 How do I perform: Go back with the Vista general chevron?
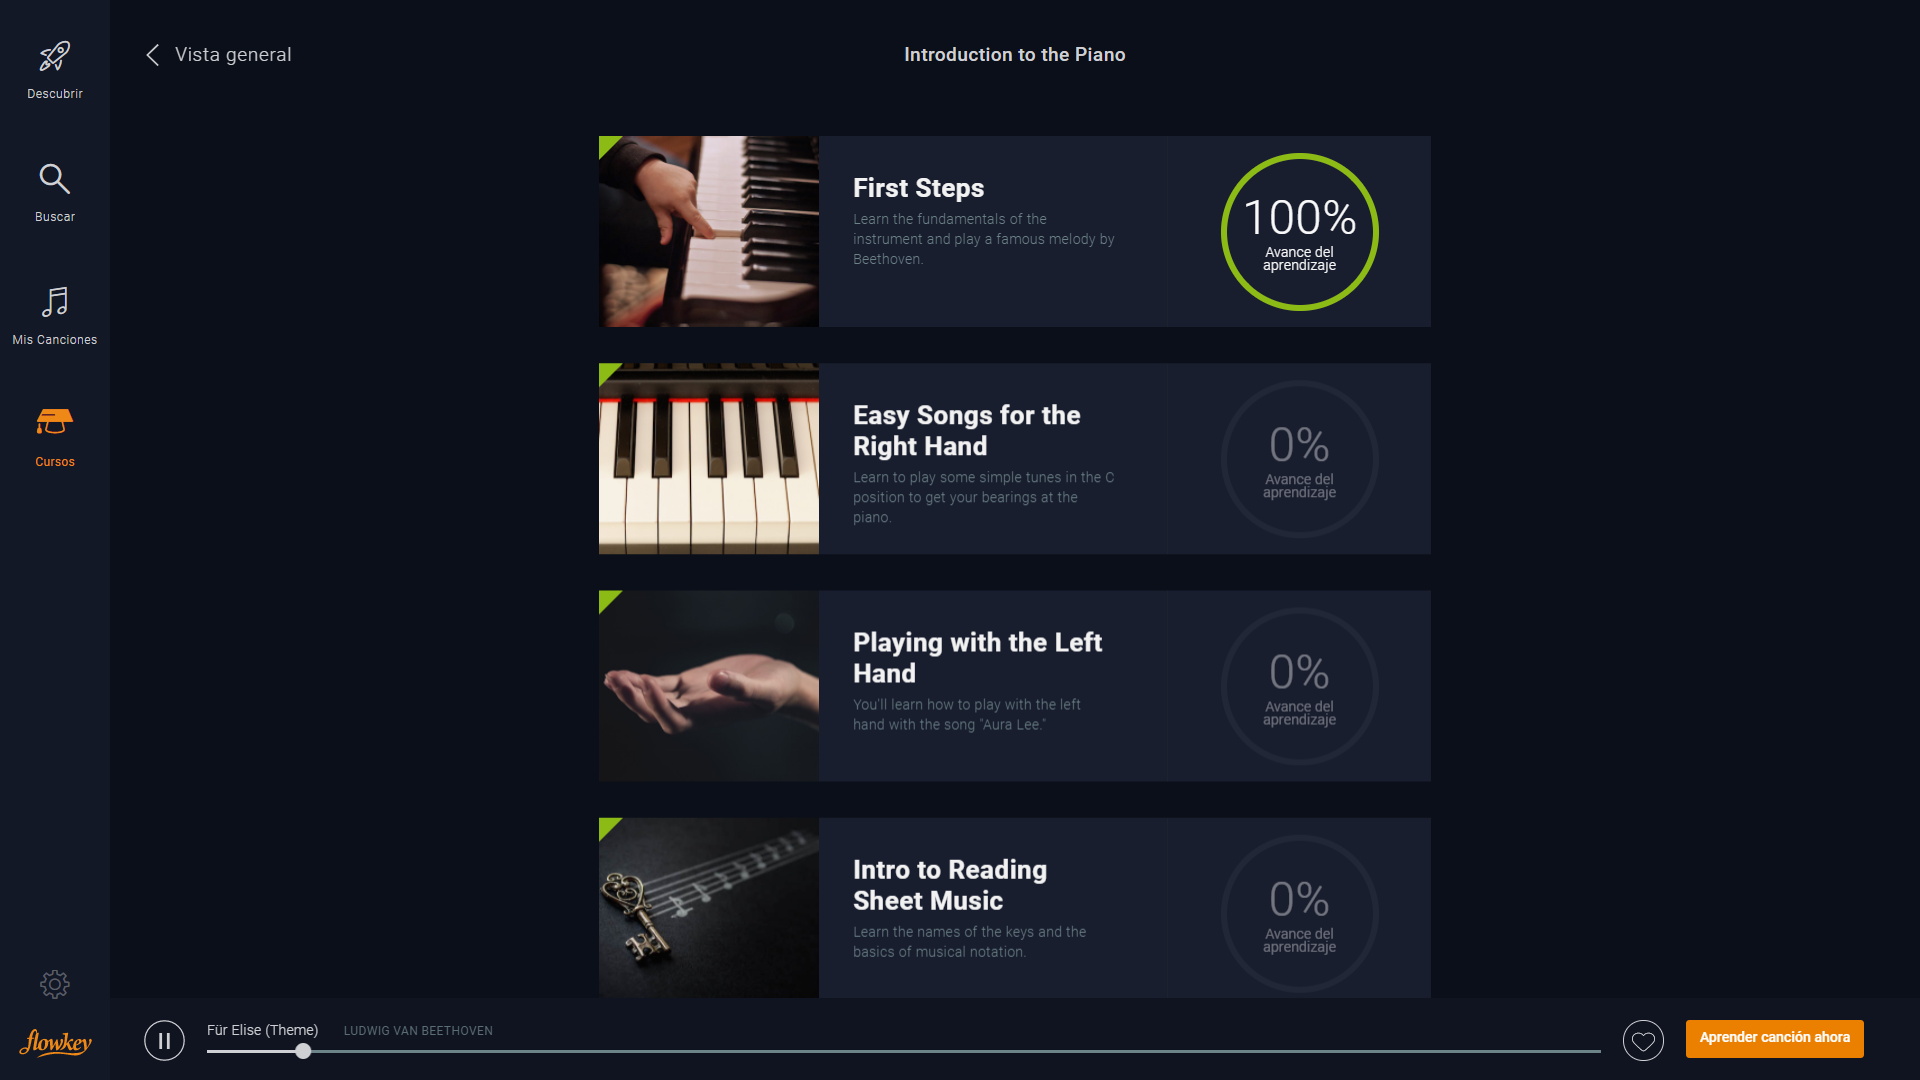coord(153,55)
